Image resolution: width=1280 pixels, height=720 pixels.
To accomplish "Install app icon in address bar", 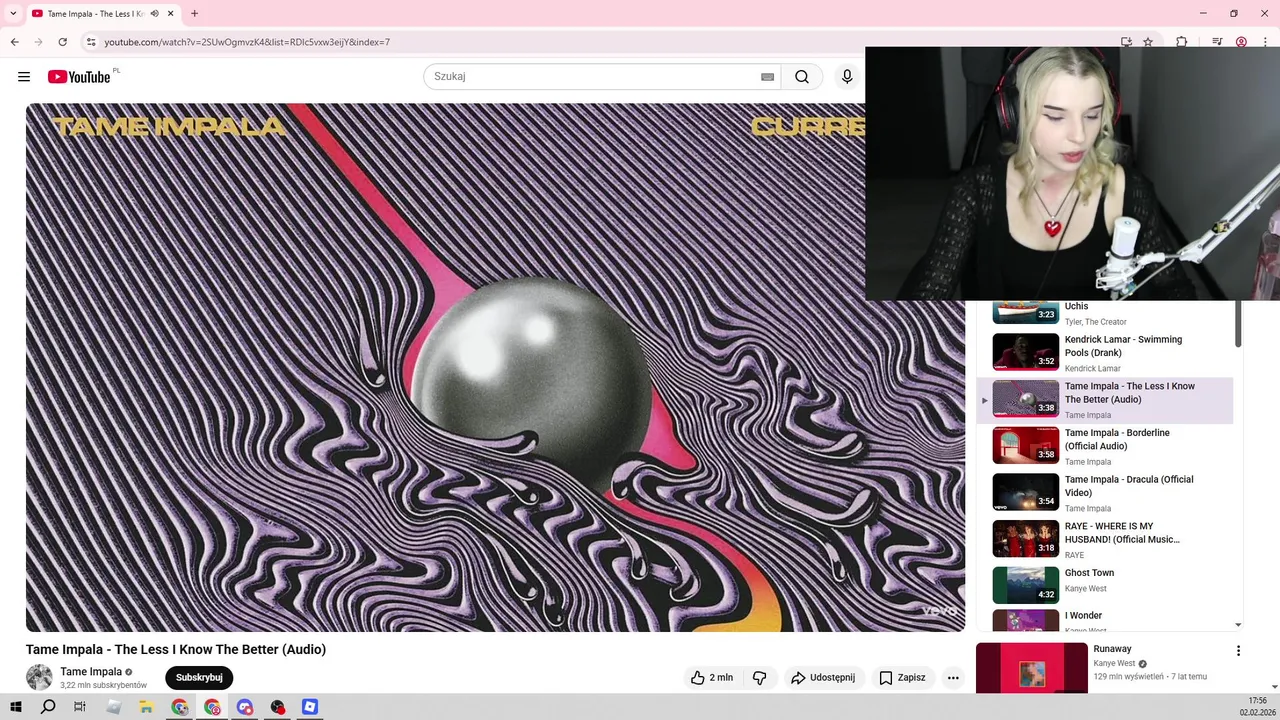I will click(1126, 42).
